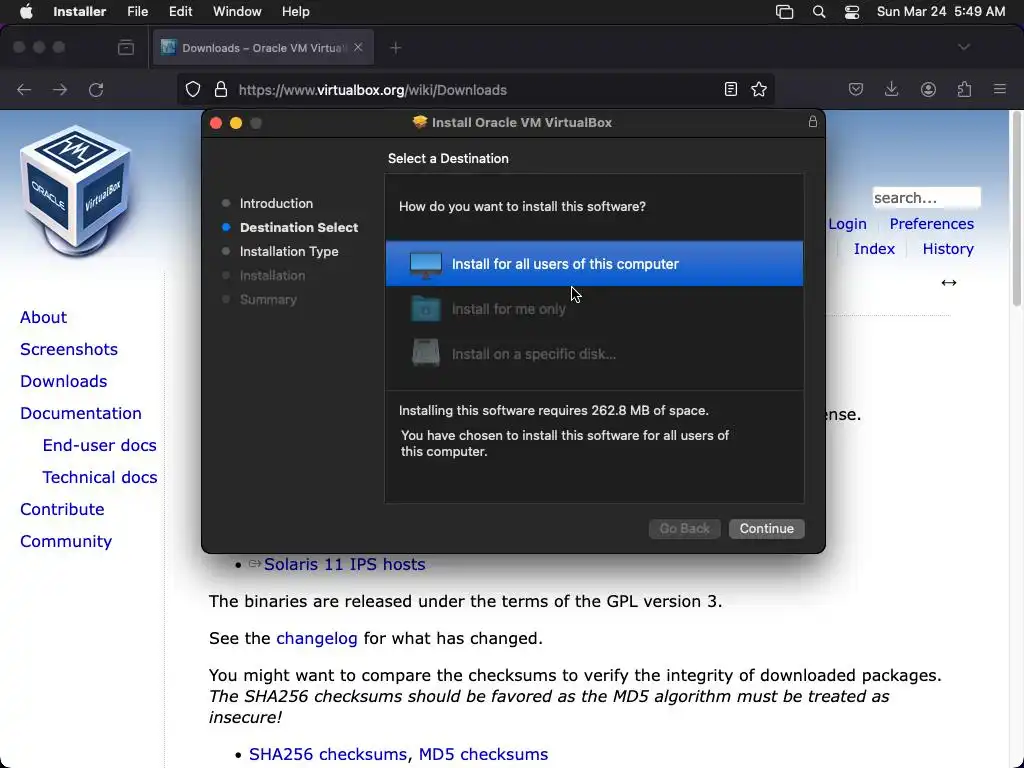Screen dimensions: 1024x768
Task: Open the History link
Action: coord(948,249)
